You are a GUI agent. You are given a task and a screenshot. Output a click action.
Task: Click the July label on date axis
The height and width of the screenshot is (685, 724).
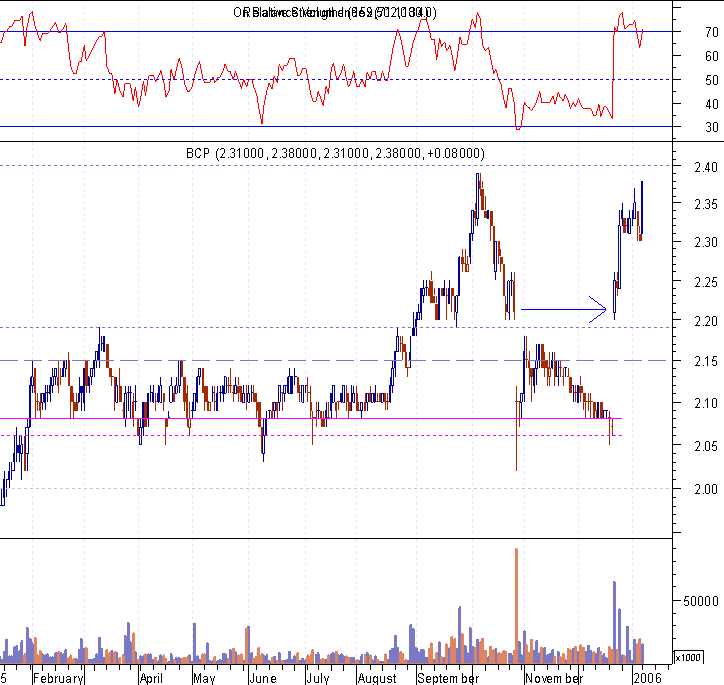[x=318, y=678]
